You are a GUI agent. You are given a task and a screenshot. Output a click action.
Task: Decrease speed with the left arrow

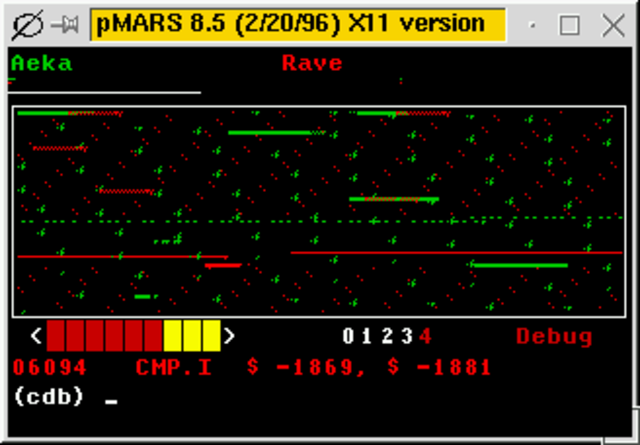pyautogui.click(x=36, y=336)
